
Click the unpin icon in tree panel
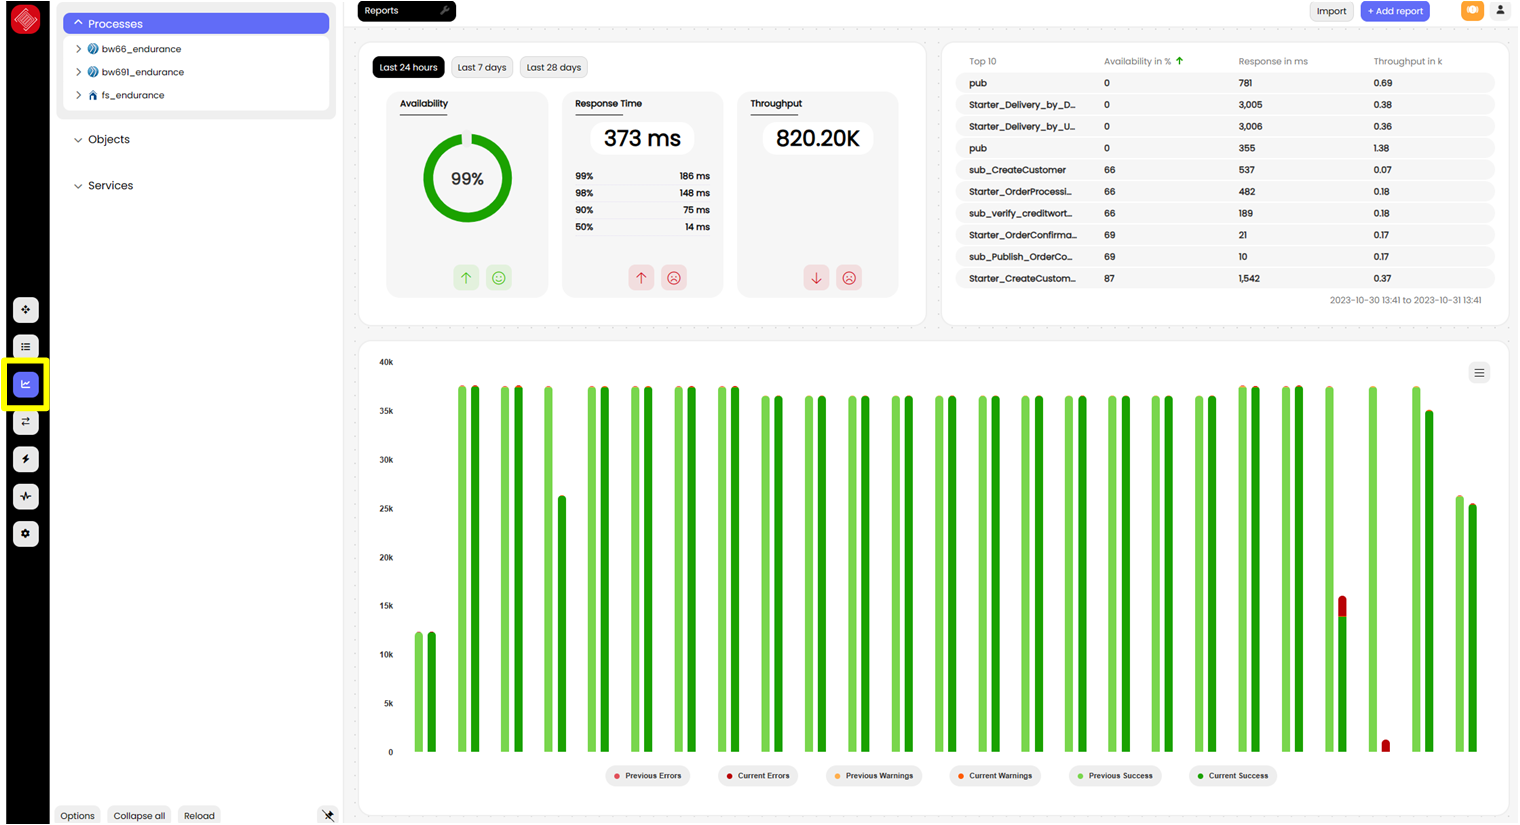pos(328,815)
